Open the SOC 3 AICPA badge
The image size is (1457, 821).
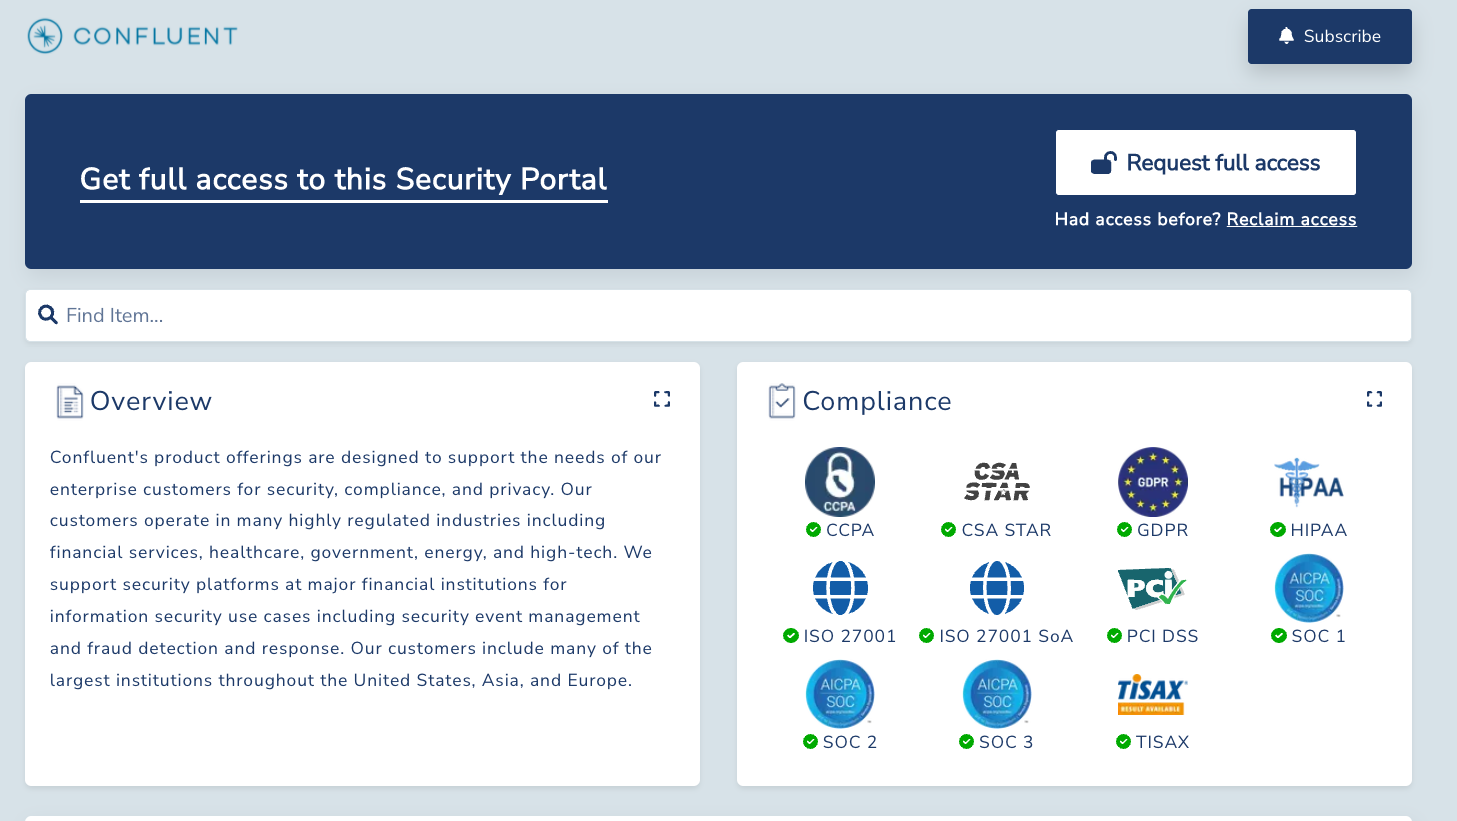tap(997, 694)
